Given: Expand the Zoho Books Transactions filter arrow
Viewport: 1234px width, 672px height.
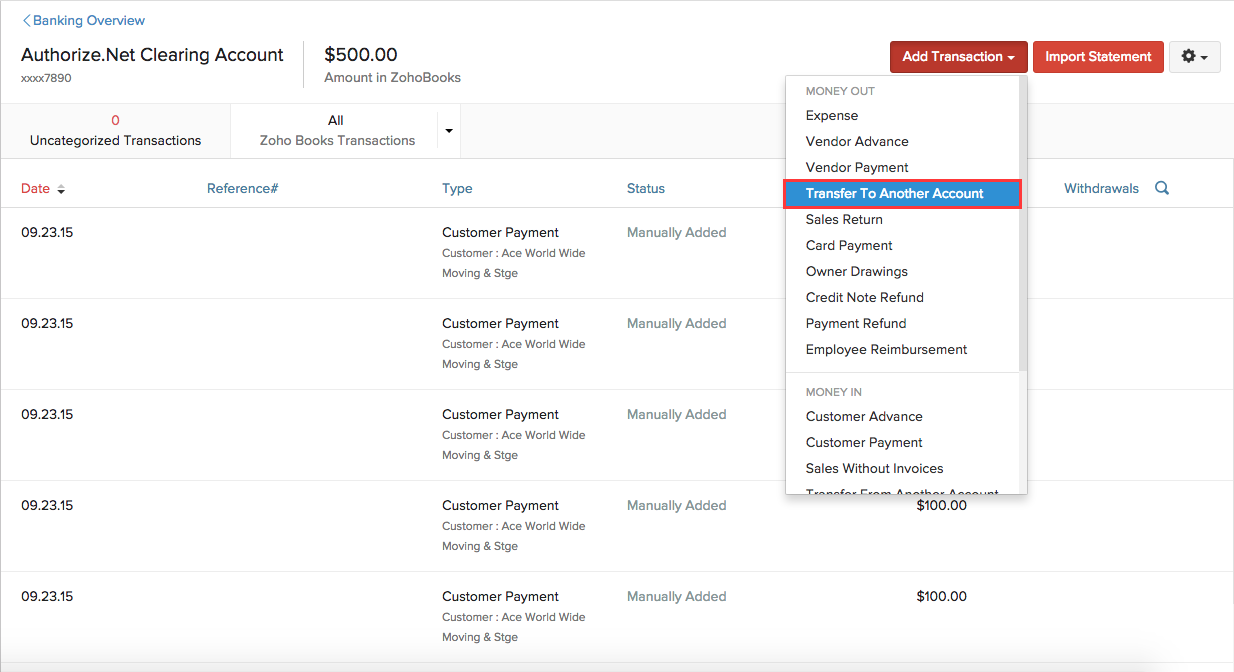Looking at the screenshot, I should click(449, 131).
